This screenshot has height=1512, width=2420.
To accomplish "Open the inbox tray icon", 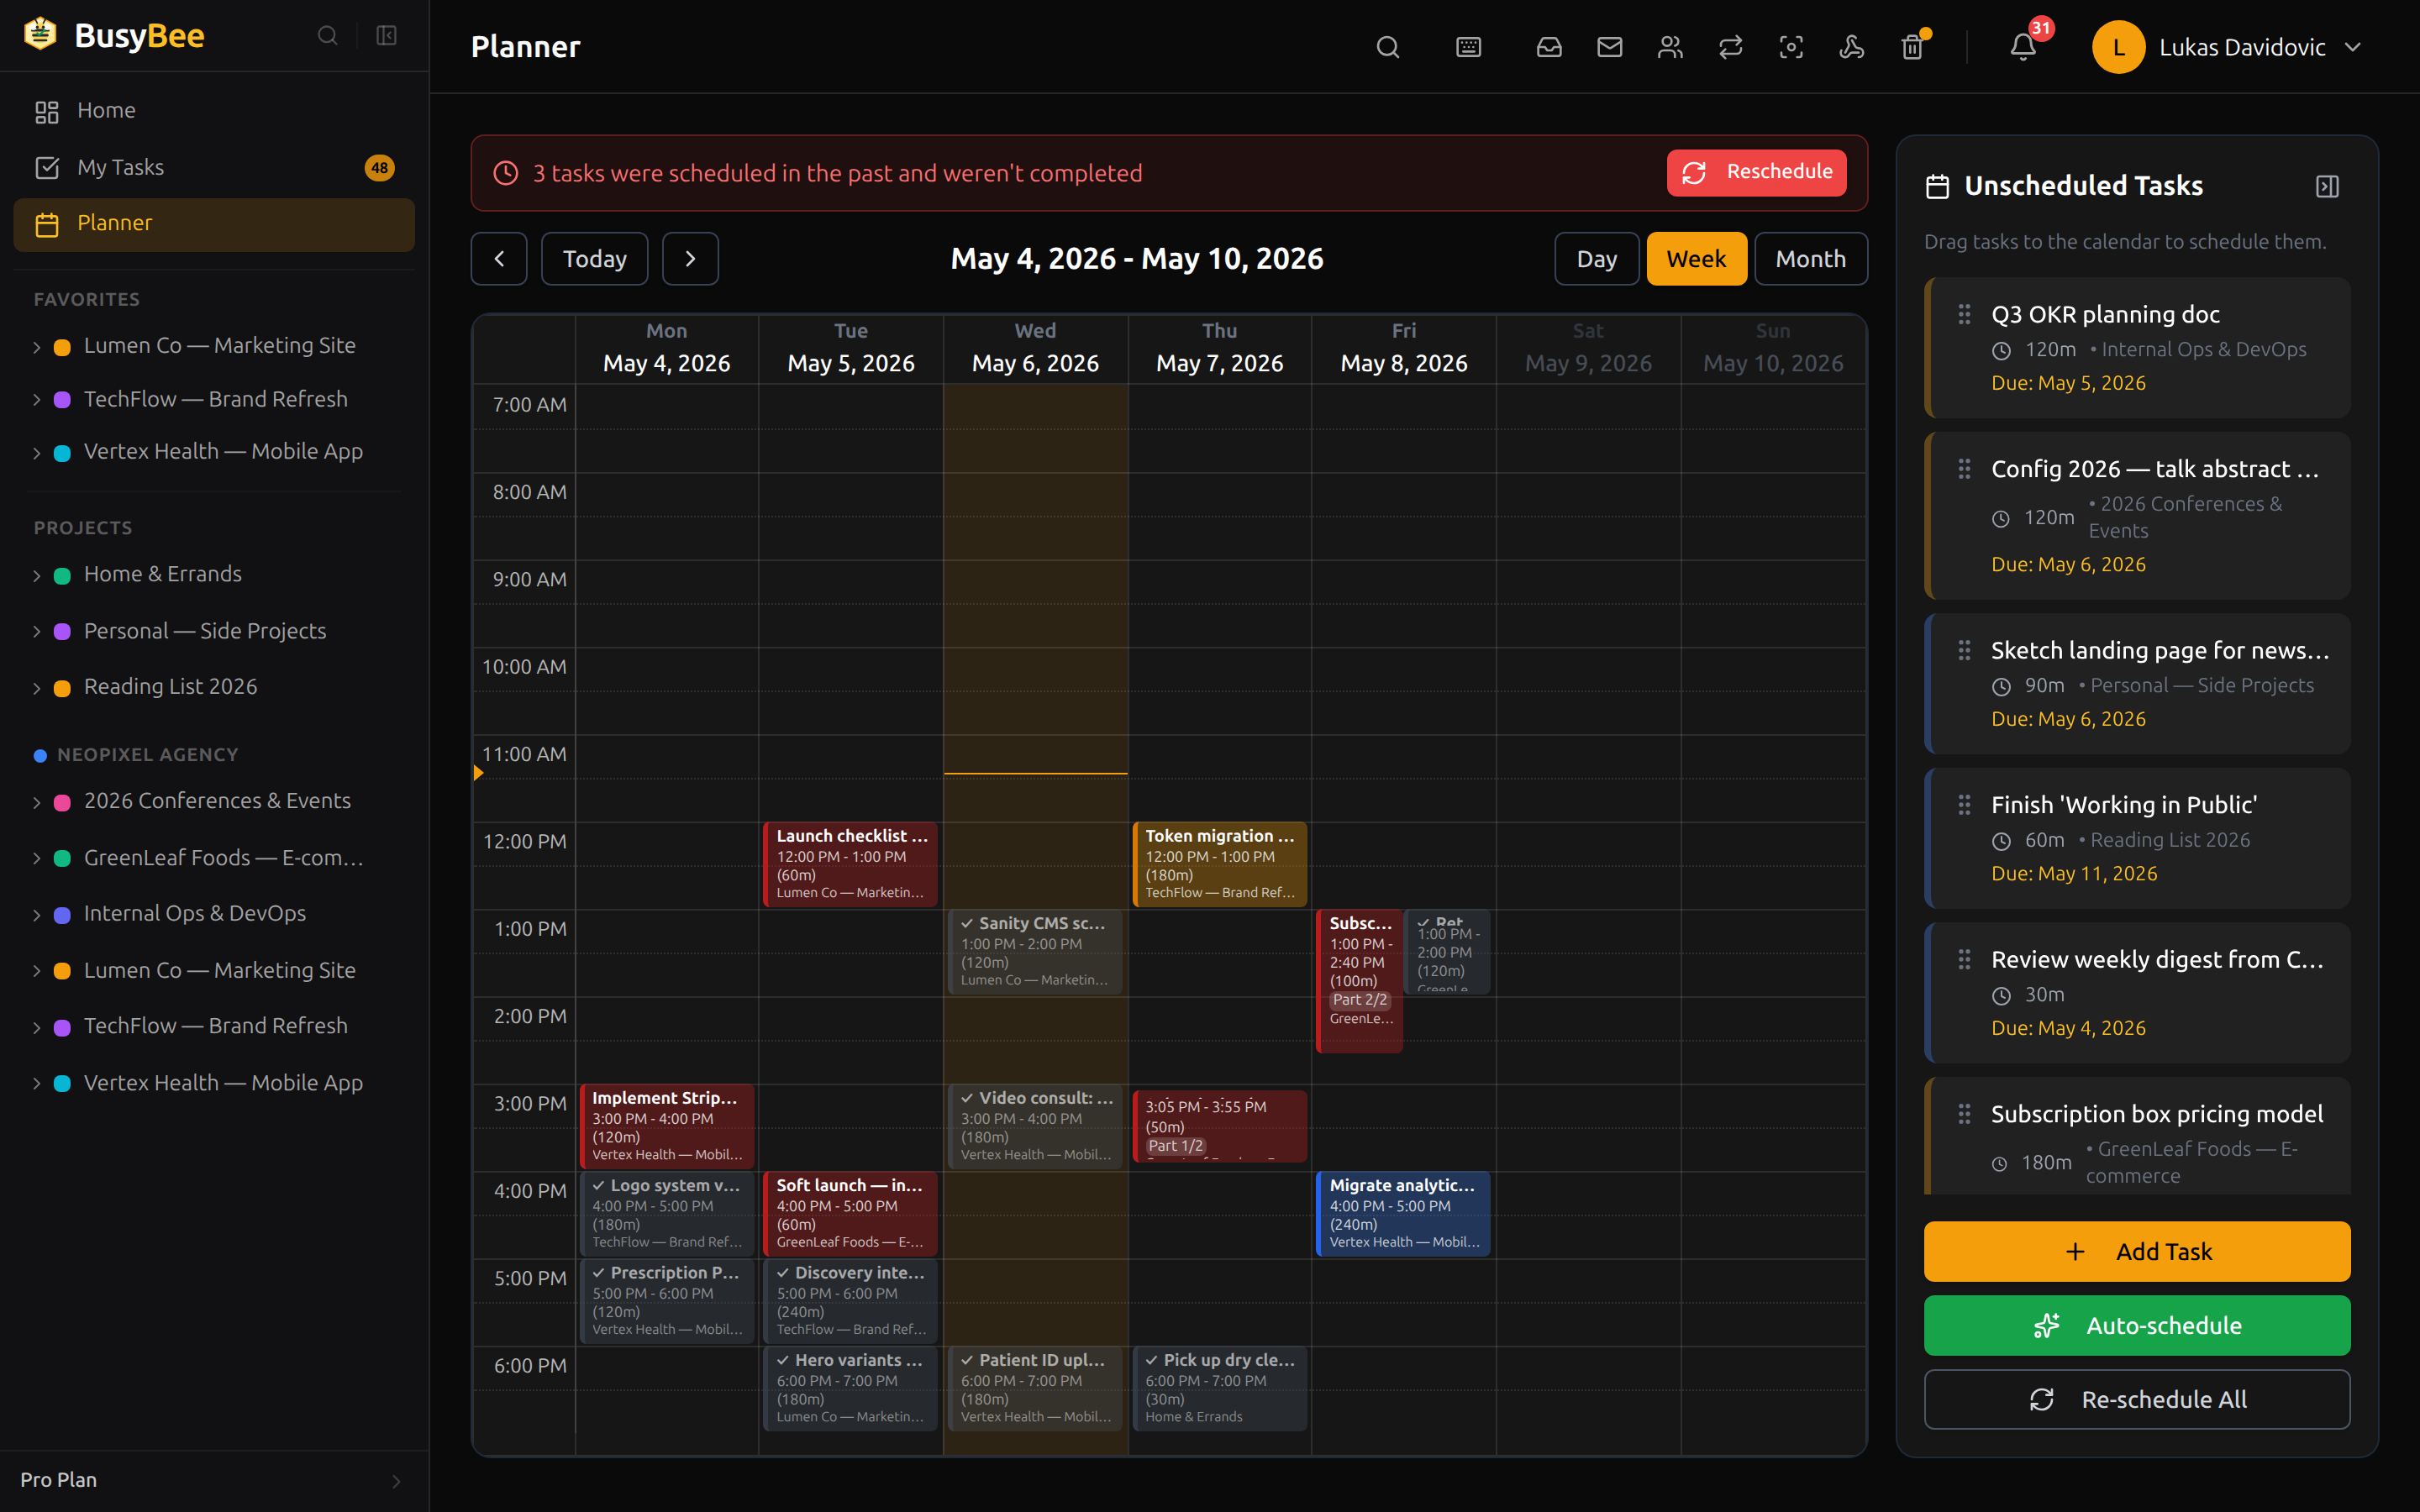I will pos(1549,47).
